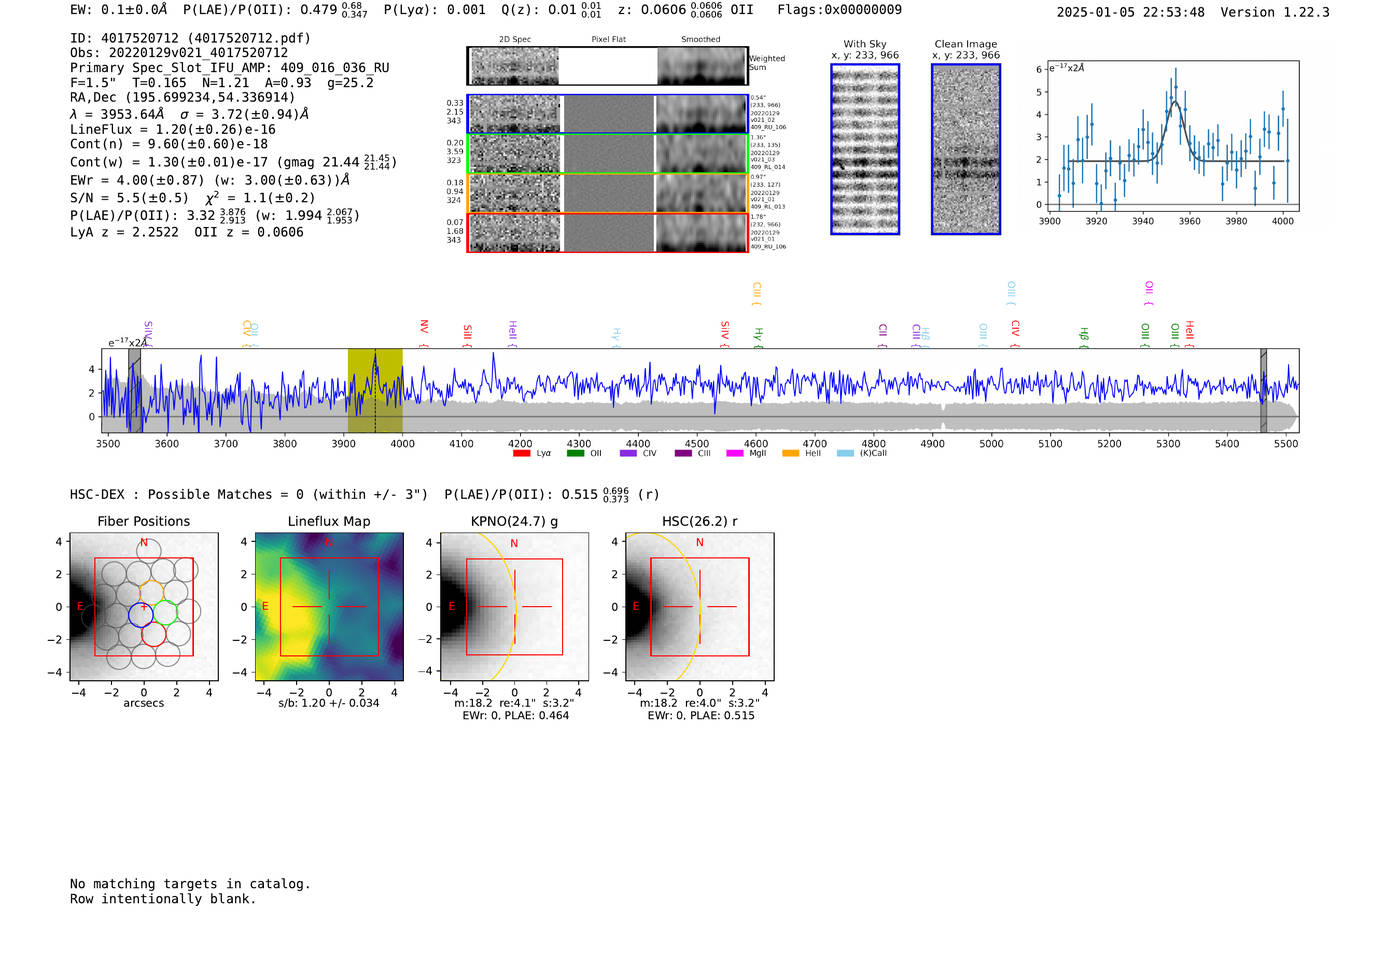This screenshot has height=953, width=1400.
Task: Select the orange-bordered 2D spectrum row
Action: (607, 193)
